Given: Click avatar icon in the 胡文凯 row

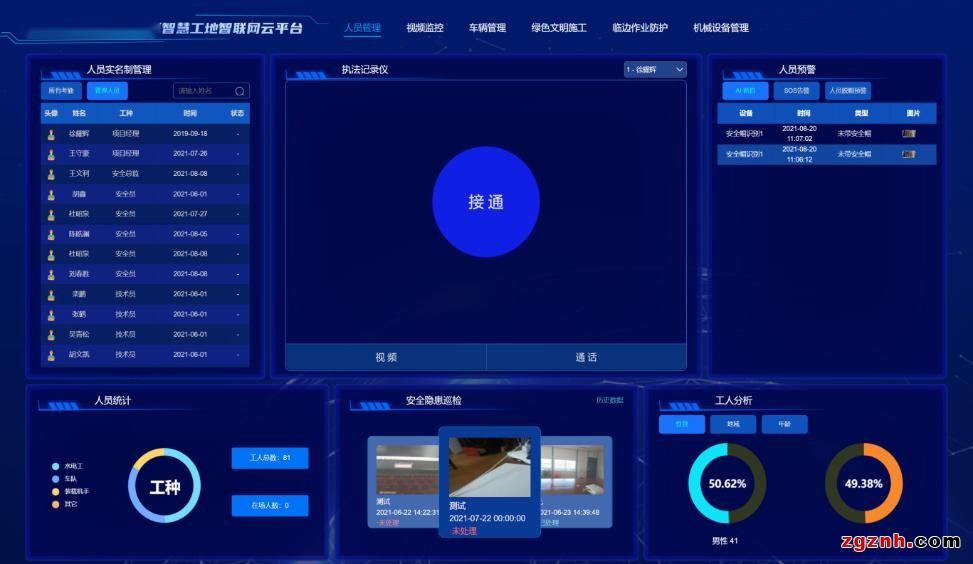Looking at the screenshot, I should (51, 355).
